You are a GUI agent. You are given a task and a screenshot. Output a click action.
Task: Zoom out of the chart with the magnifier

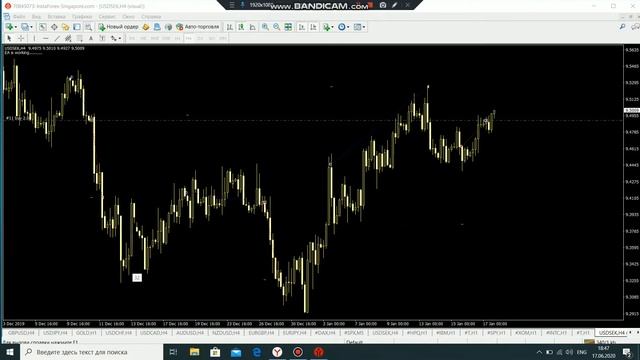277,27
